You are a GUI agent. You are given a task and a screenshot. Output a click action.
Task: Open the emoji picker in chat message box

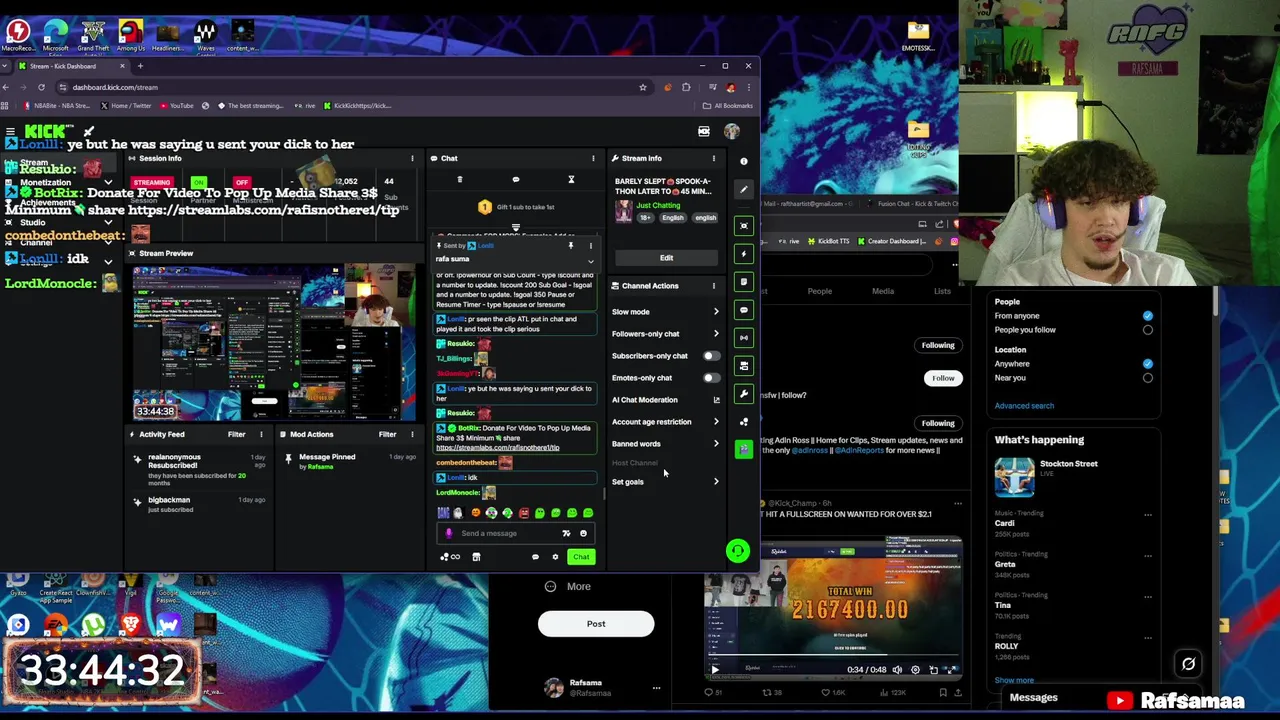point(583,533)
